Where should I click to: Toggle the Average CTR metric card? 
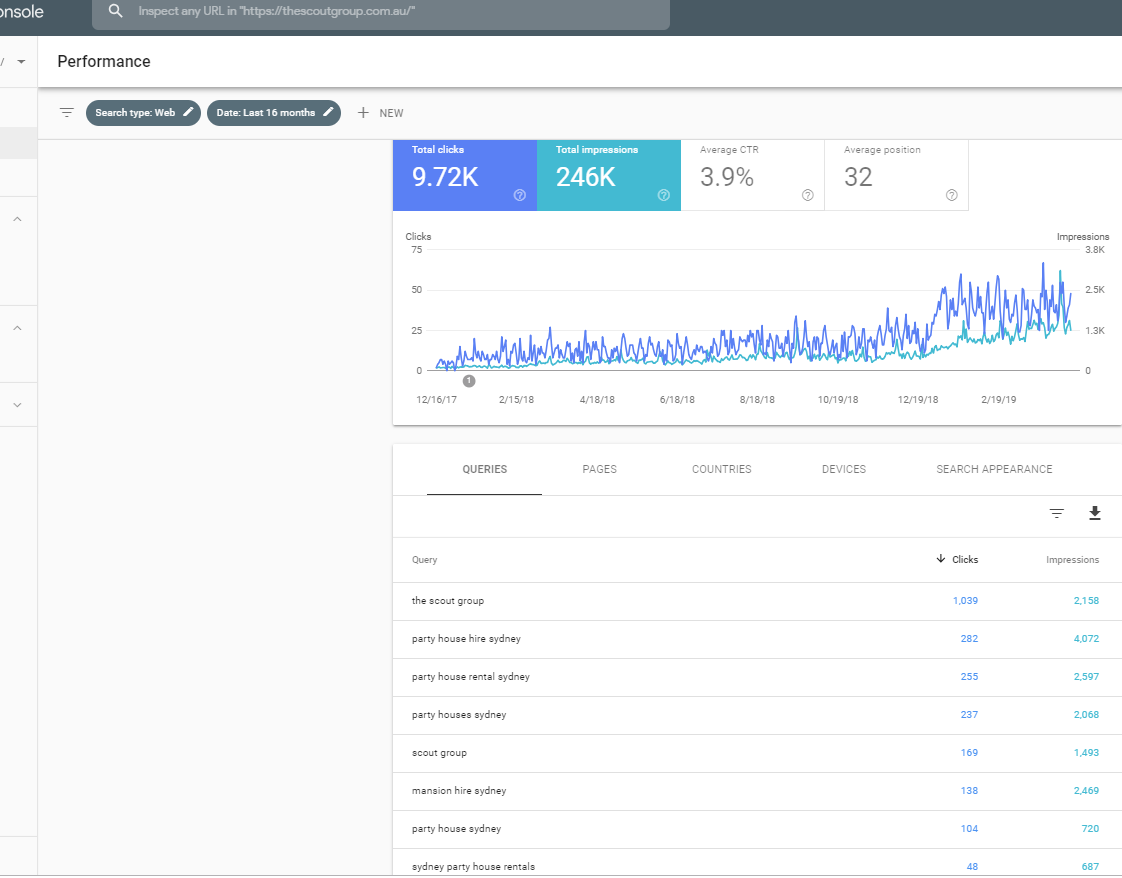[x=752, y=175]
